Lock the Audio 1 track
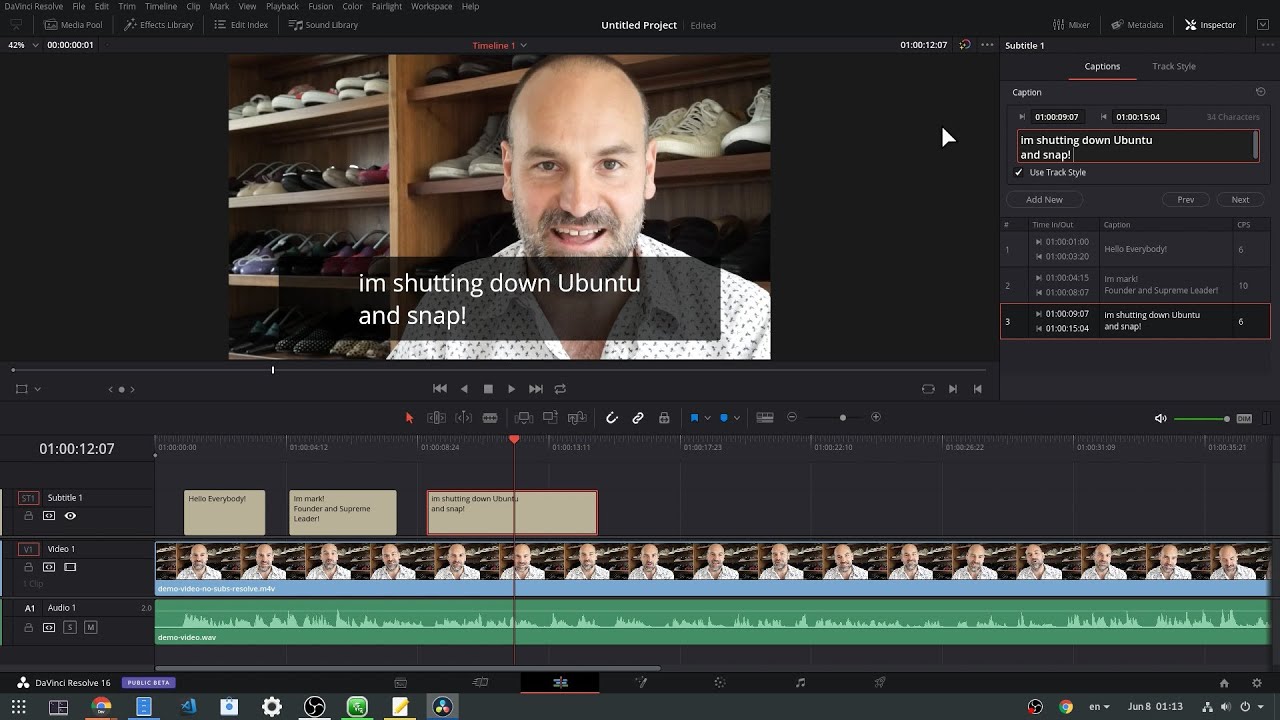Viewport: 1280px width, 720px height. [29, 627]
